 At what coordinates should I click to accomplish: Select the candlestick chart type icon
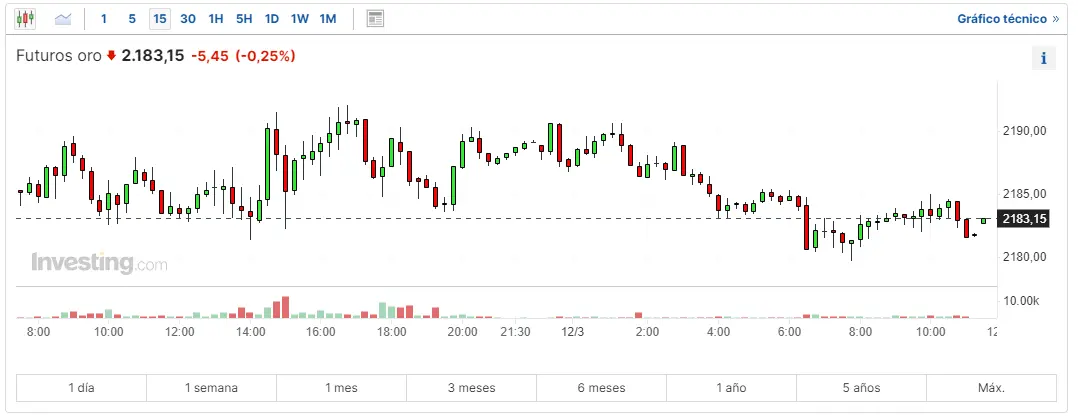coord(25,19)
